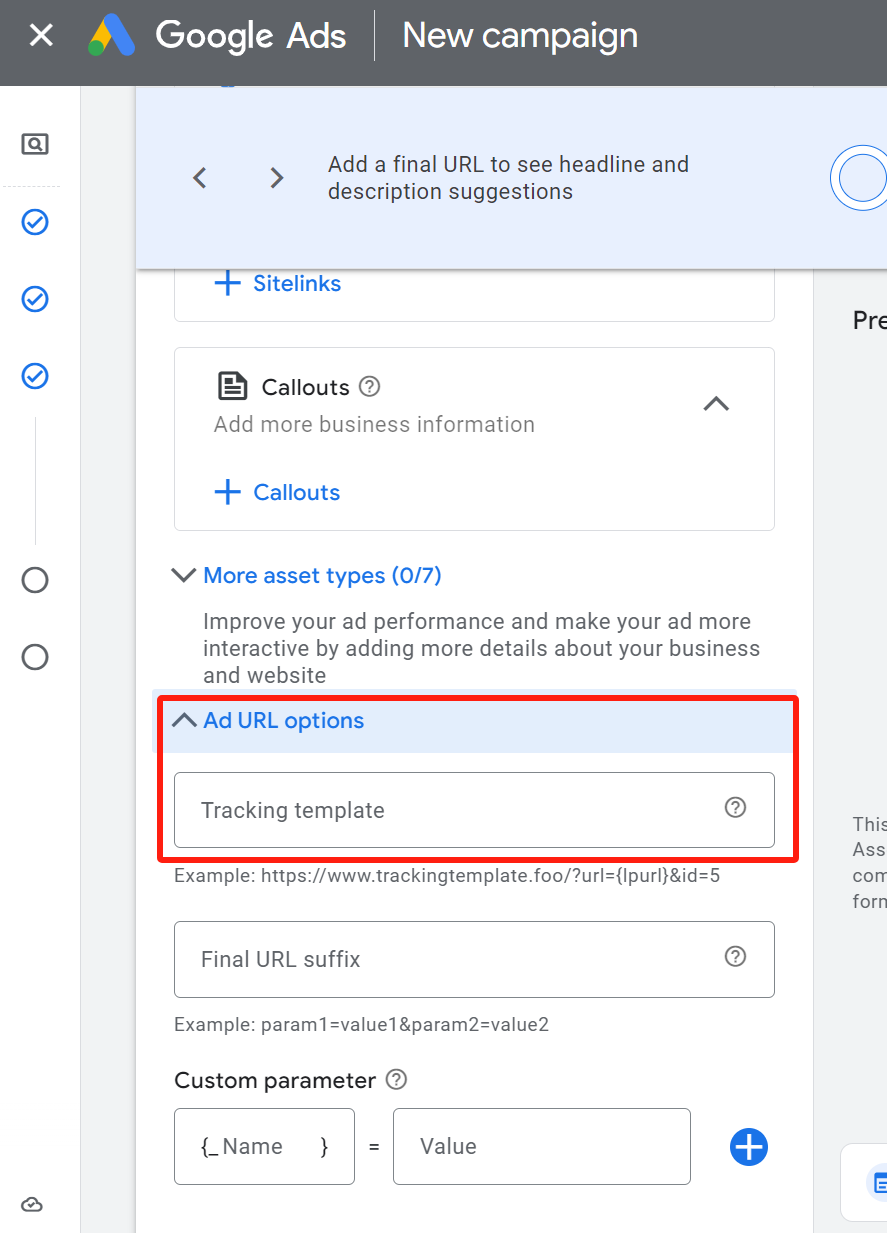Select the last empty step circle in sidebar
This screenshot has height=1233, width=887.
click(34, 657)
